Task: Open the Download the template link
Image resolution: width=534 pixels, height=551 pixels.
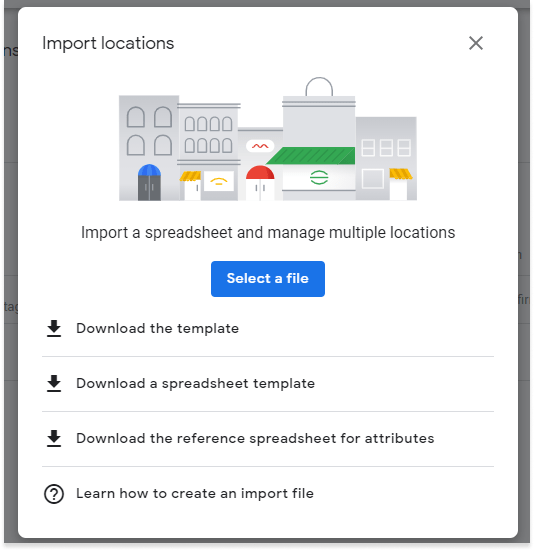Action: point(157,329)
